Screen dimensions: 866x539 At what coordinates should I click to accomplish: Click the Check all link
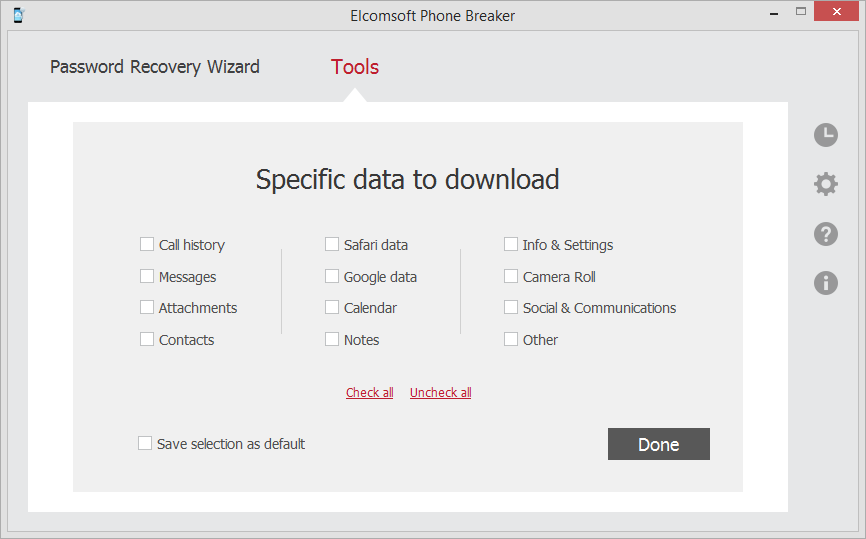coord(370,393)
